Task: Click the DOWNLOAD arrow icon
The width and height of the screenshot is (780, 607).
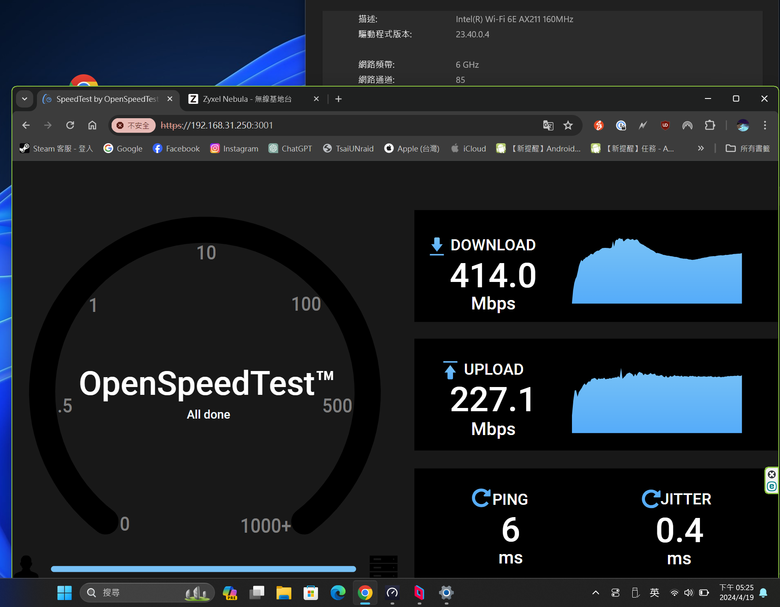Action: (x=436, y=246)
